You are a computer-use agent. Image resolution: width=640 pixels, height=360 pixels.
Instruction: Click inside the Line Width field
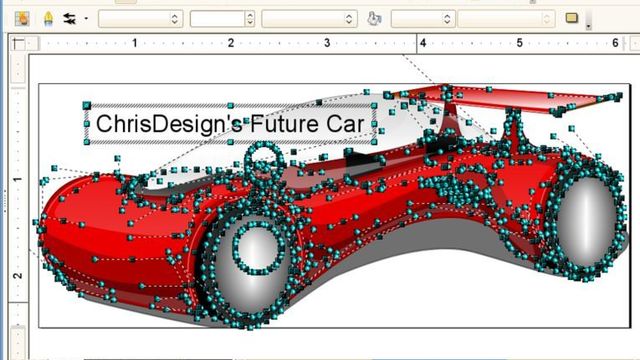click(x=218, y=19)
